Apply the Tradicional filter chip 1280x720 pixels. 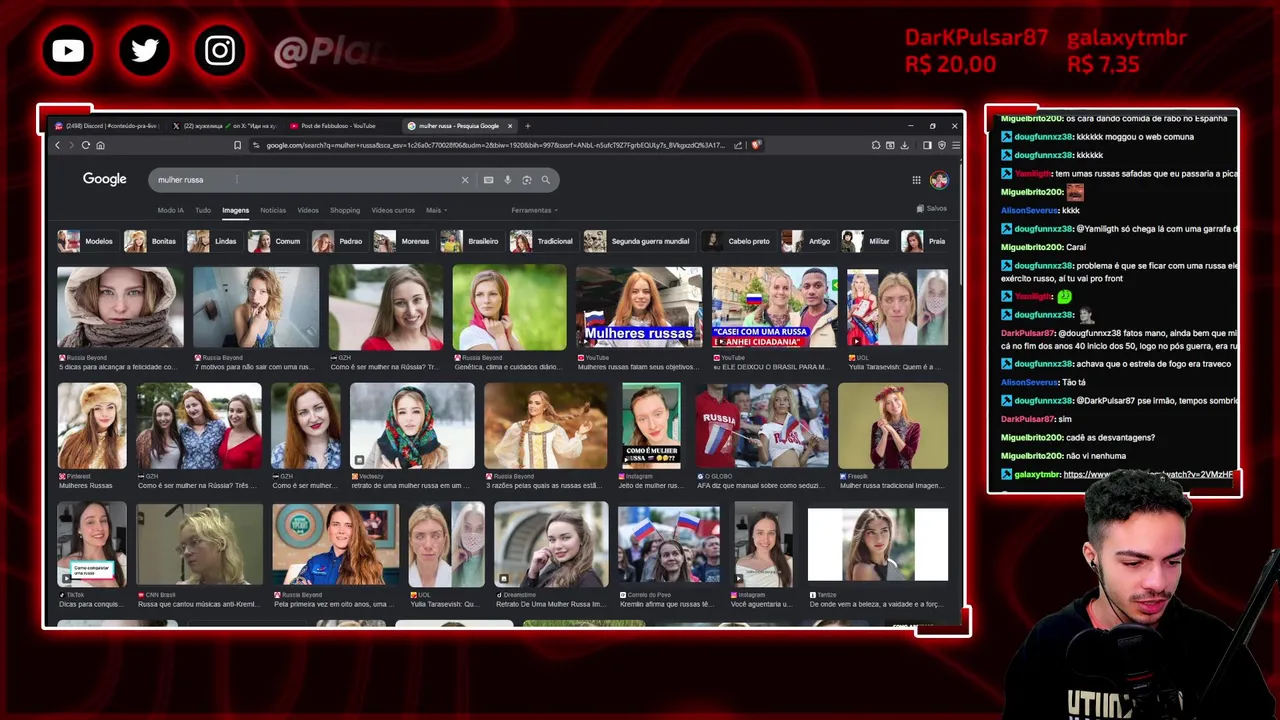[542, 241]
